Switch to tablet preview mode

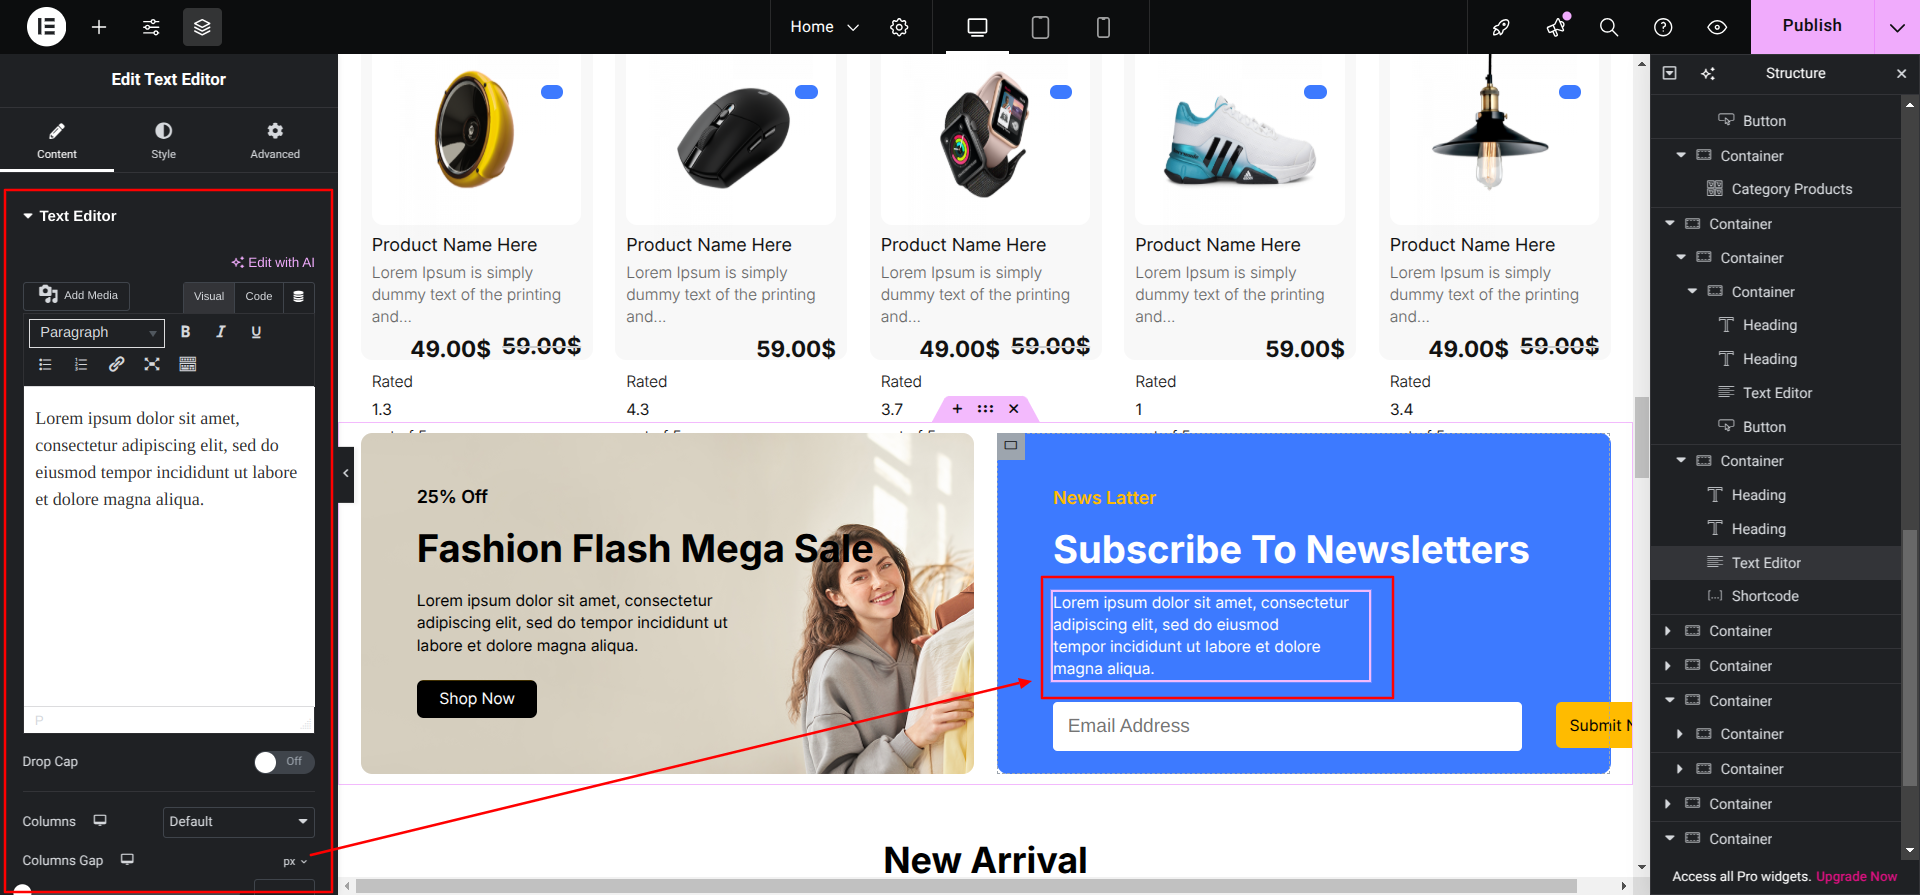coord(1040,27)
